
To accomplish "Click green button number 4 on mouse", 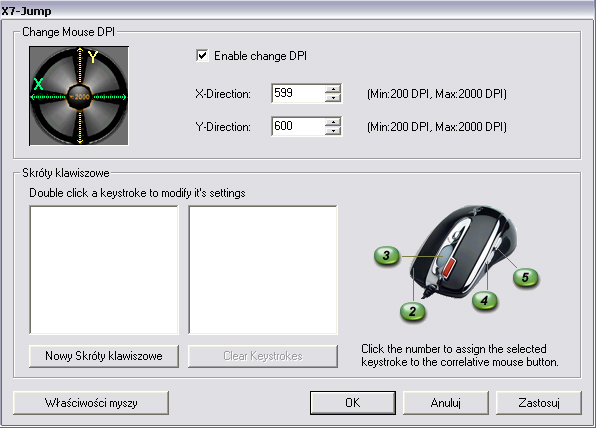I will pyautogui.click(x=484, y=301).
